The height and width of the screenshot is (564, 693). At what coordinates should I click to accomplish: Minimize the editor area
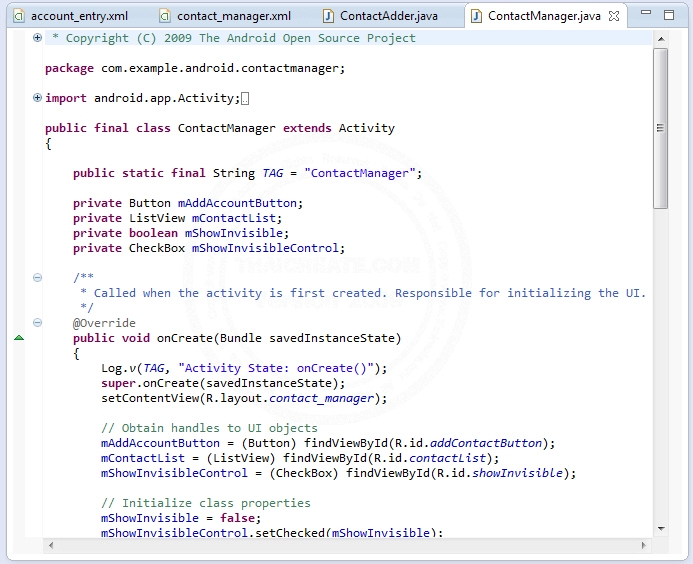pos(646,13)
